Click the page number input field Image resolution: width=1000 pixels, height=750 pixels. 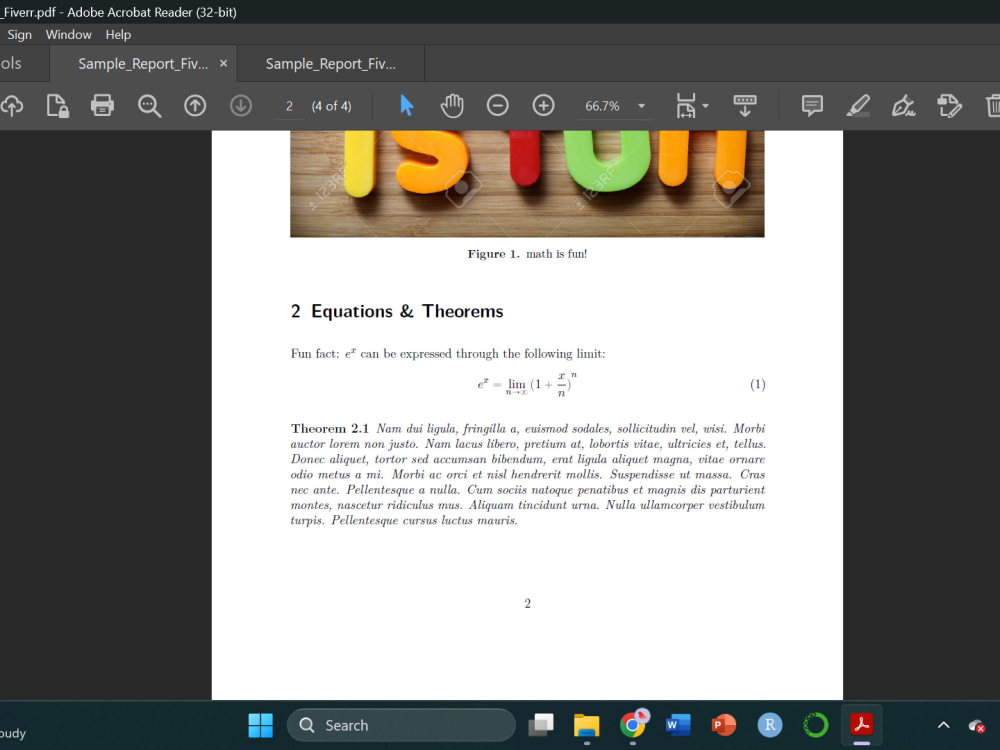point(289,105)
